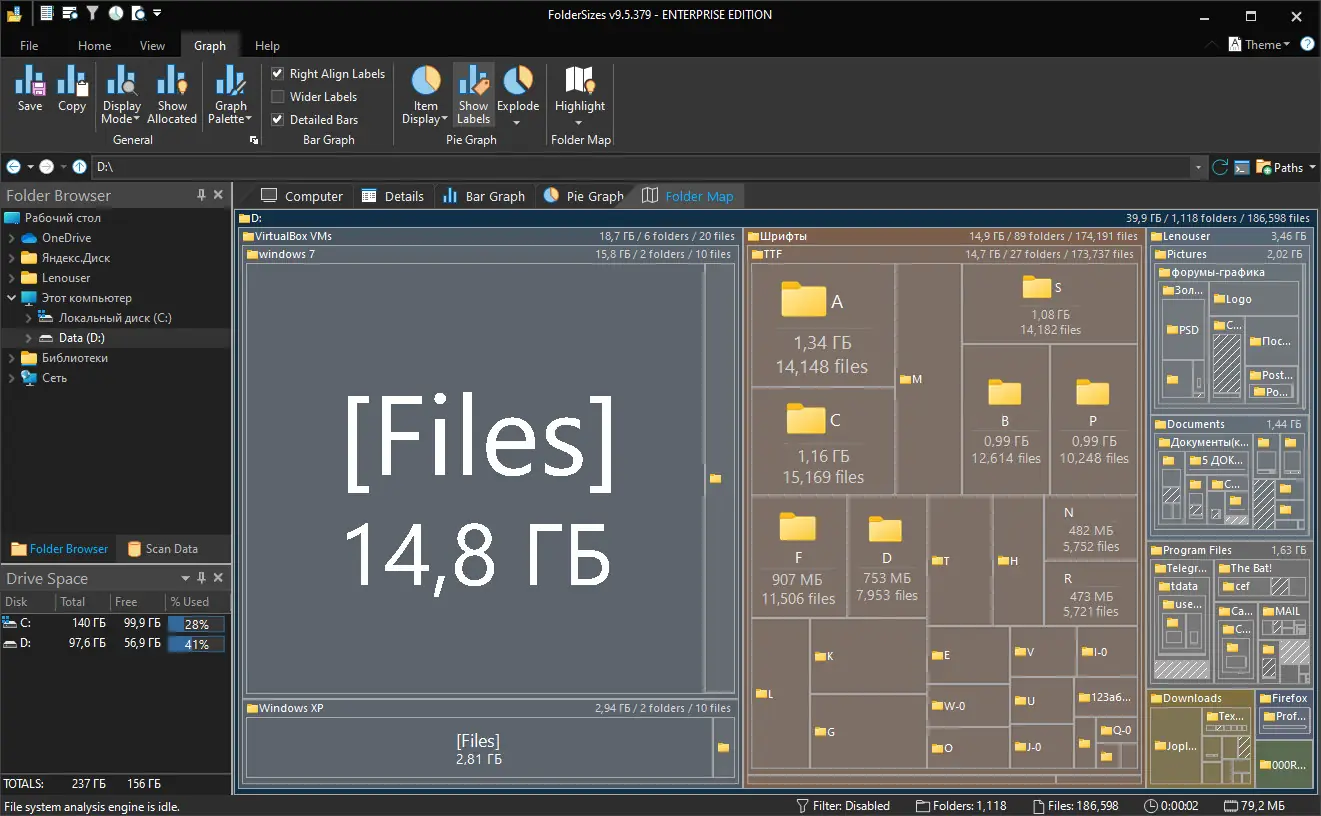
Task: Click the FolderSizes application icon
Action: [x=14, y=14]
